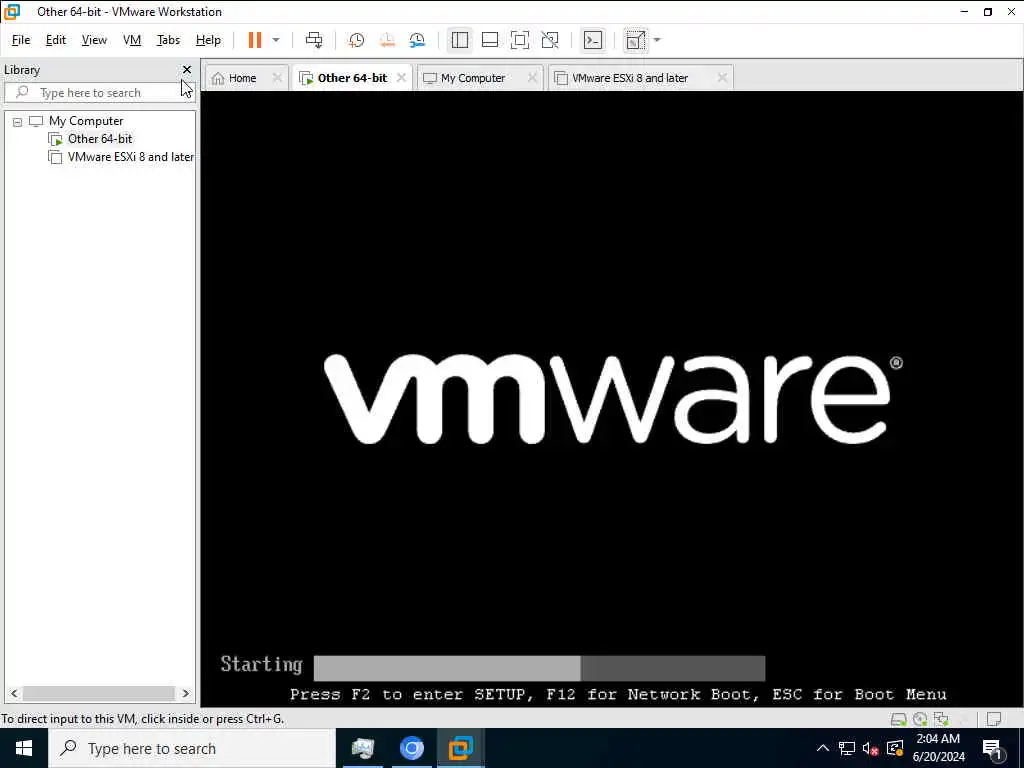1024x768 pixels.
Task: Send Ctrl+Alt+Del to the VM
Action: coord(314,40)
